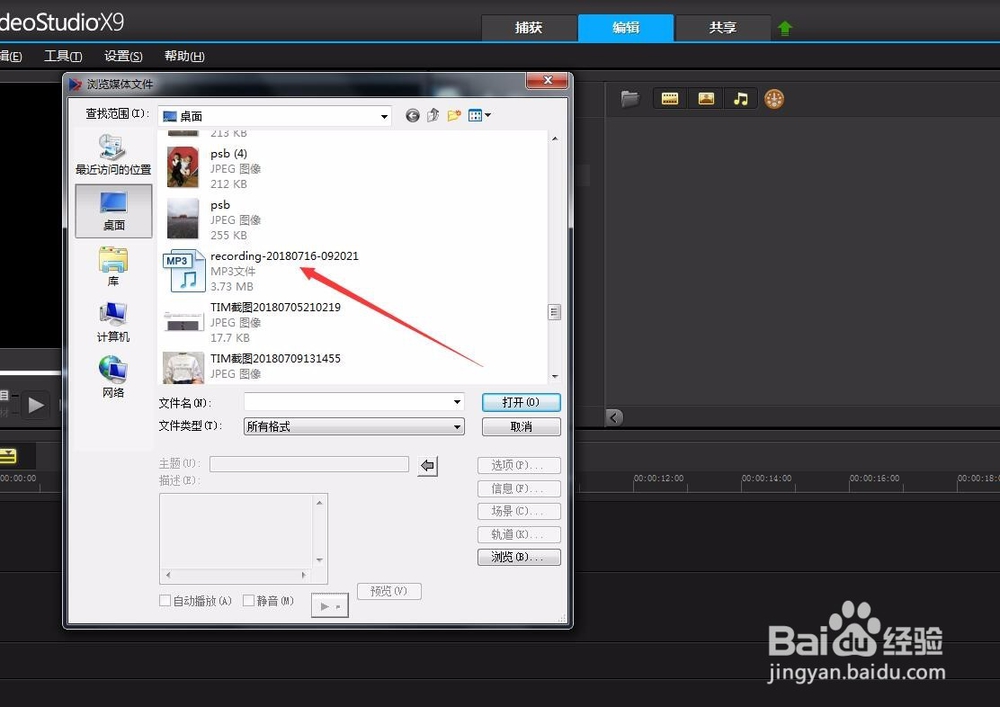The image size is (1000, 707).
Task: Click the Preview (预览) button
Action: tap(389, 591)
